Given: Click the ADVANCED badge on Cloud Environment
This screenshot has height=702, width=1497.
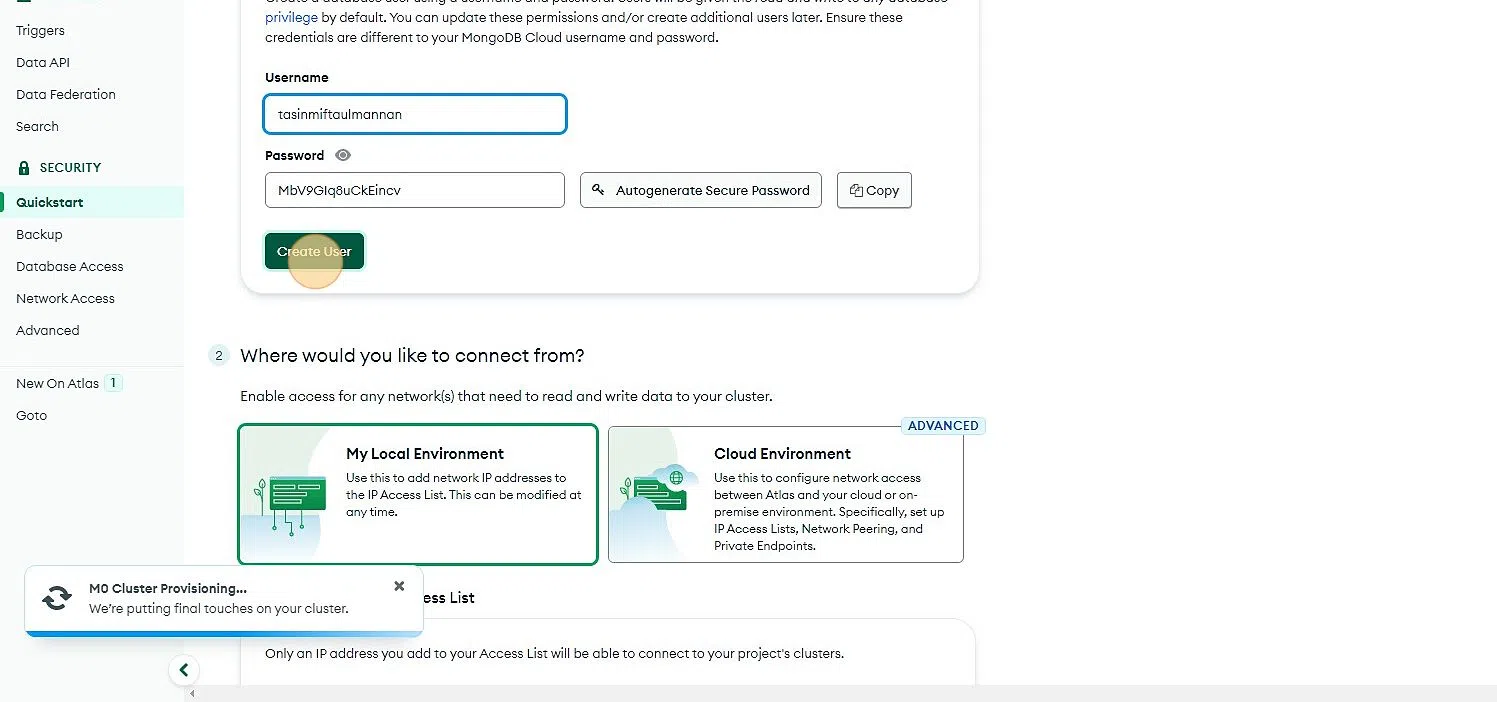Looking at the screenshot, I should click(943, 426).
